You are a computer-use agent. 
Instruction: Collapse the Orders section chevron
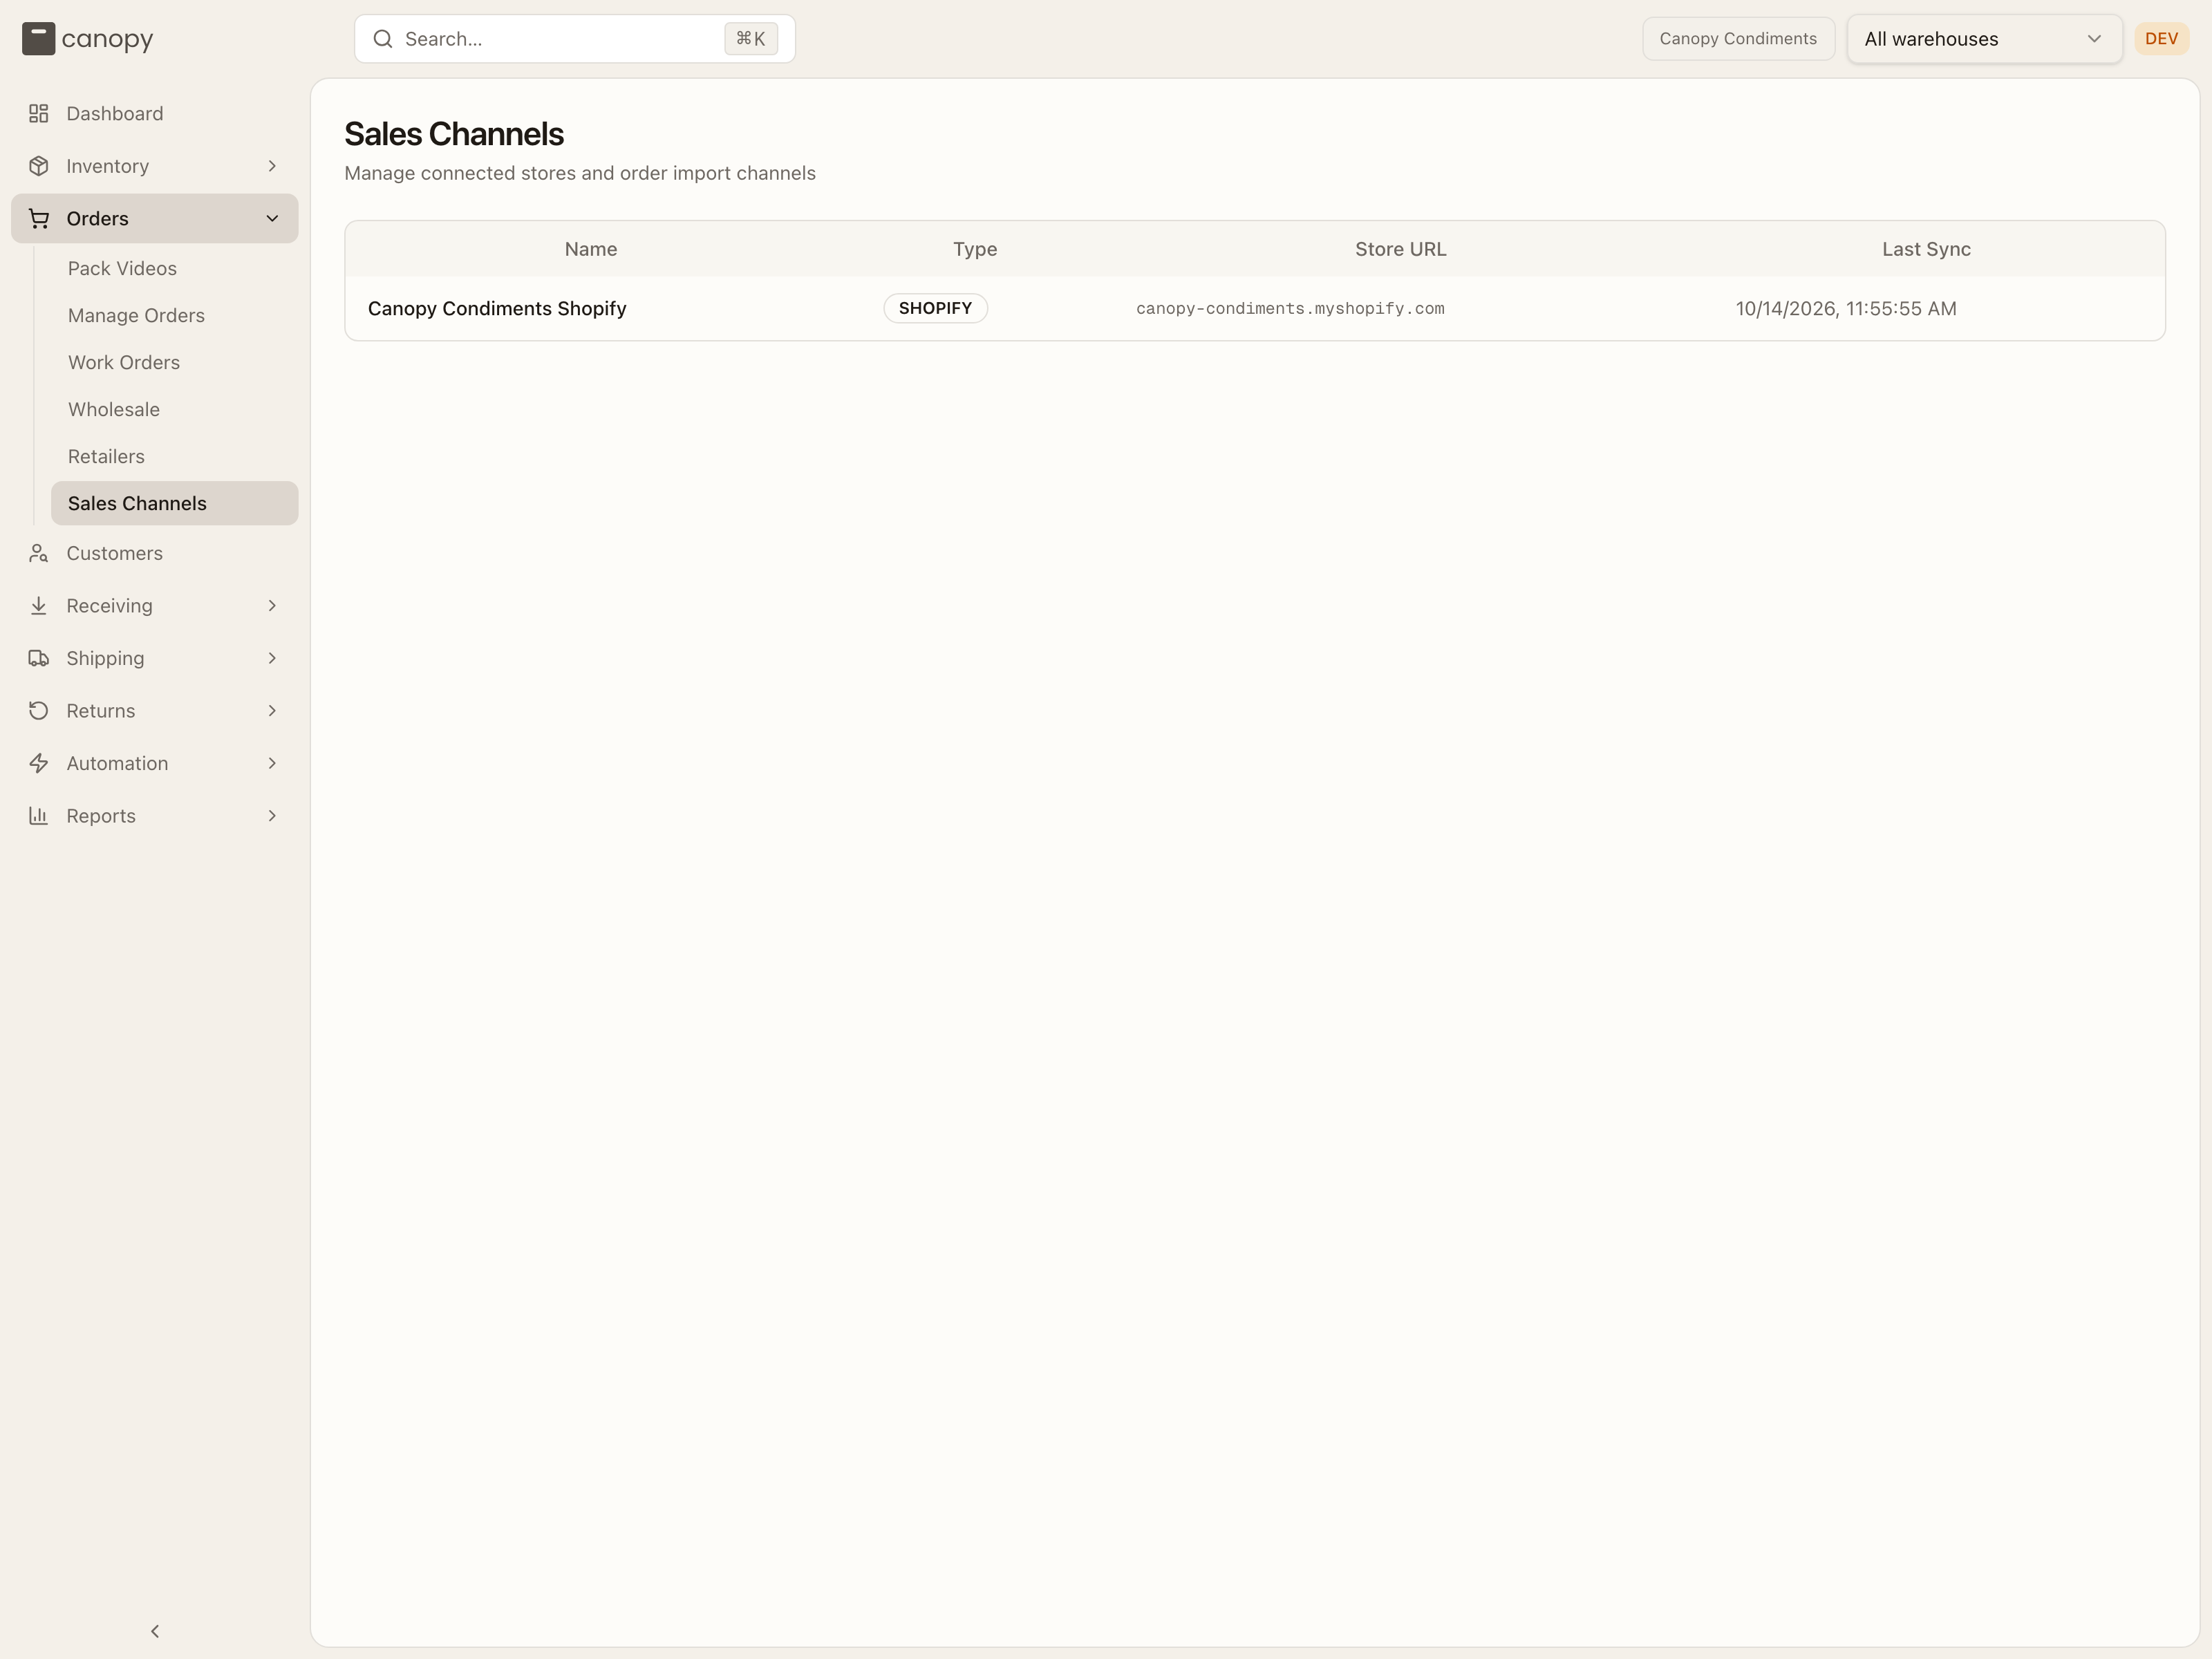(272, 219)
